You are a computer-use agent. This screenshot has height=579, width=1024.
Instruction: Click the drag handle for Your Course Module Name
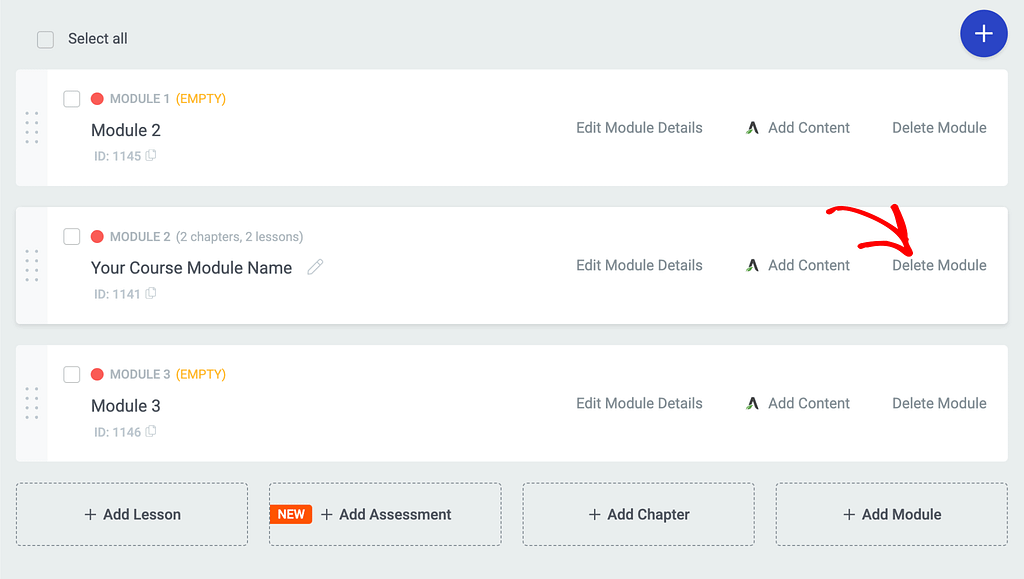[32, 266]
